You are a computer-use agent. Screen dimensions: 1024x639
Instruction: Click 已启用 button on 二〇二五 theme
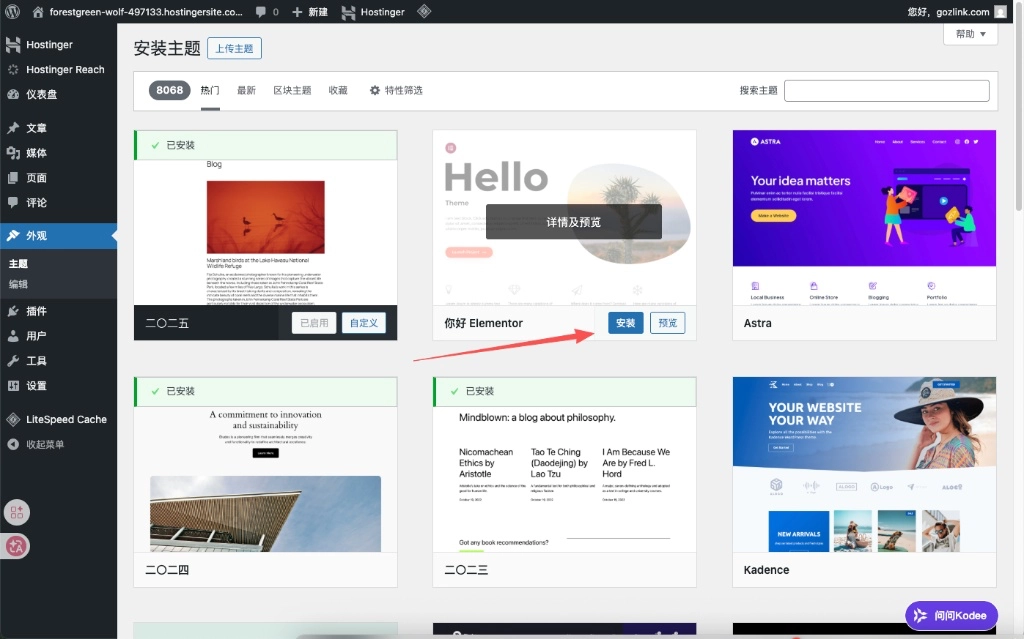(314, 323)
